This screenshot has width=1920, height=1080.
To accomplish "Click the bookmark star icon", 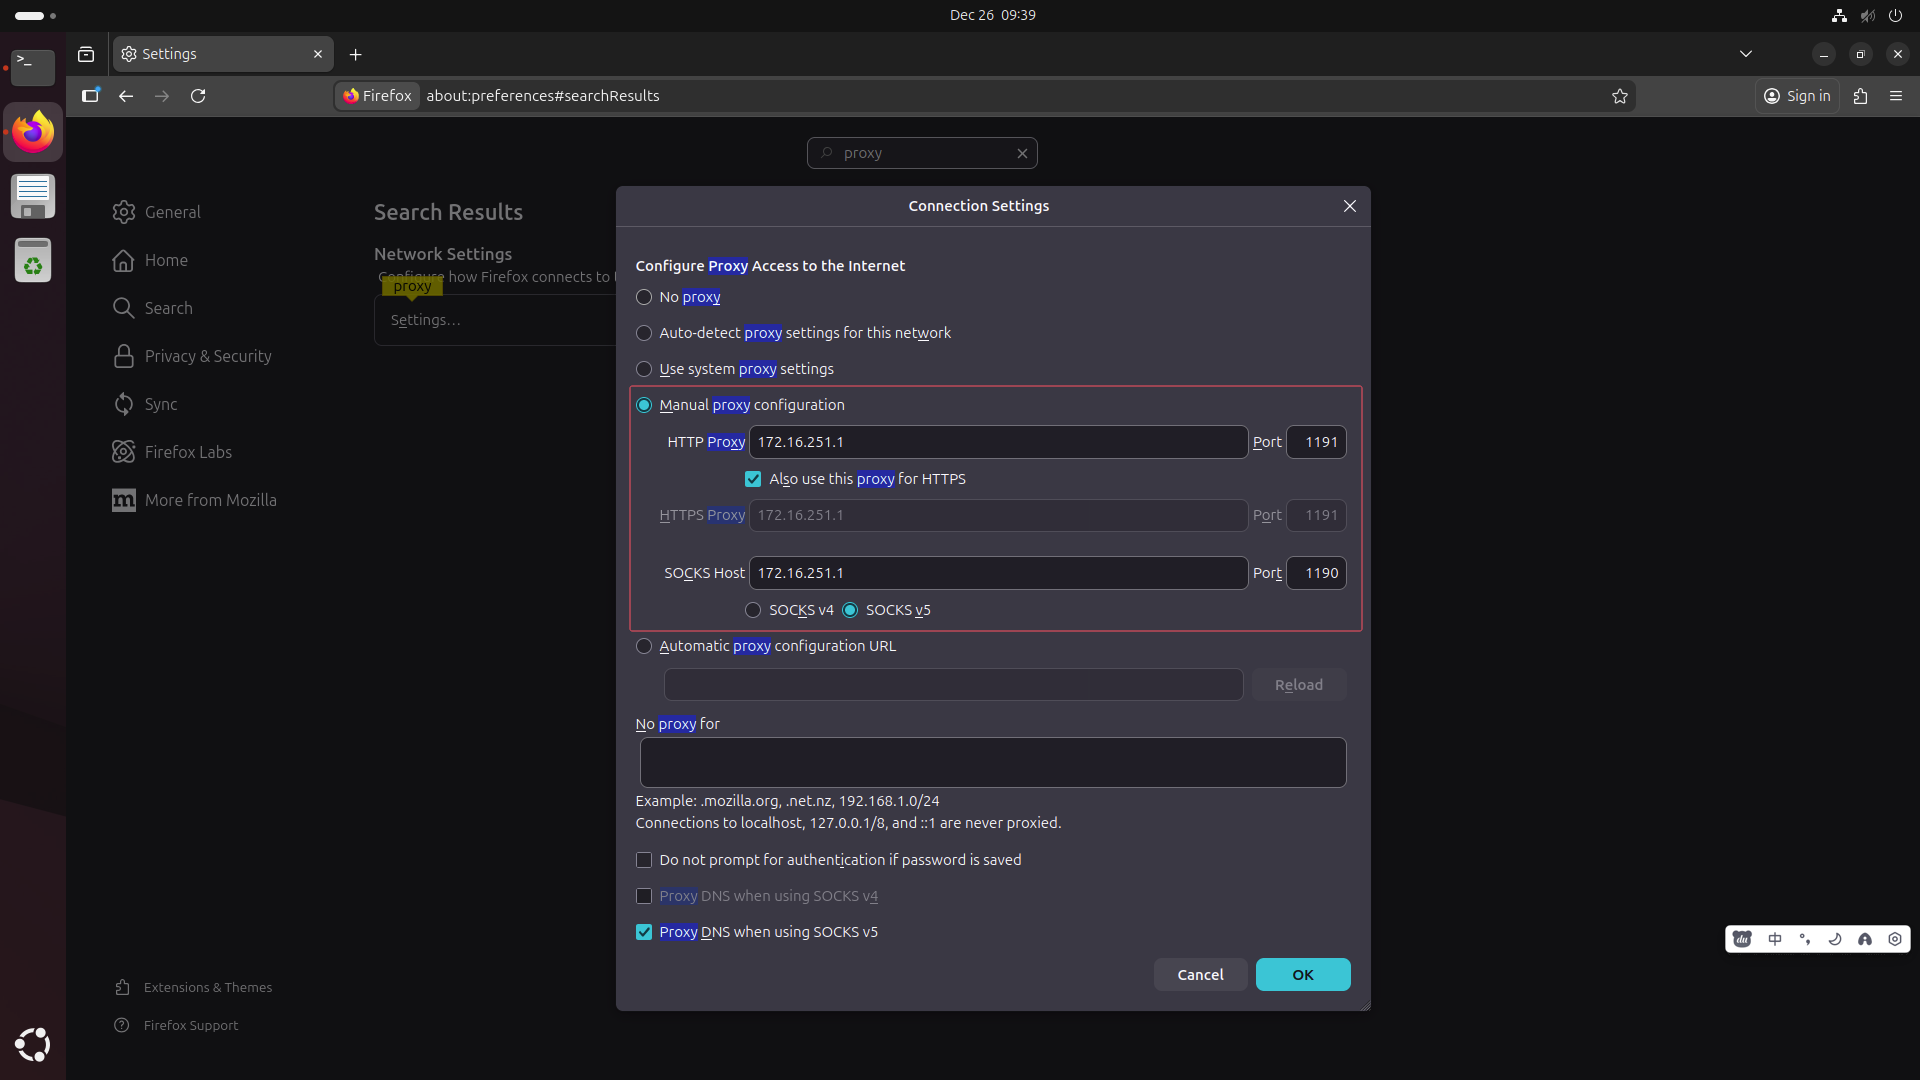I will [1619, 96].
